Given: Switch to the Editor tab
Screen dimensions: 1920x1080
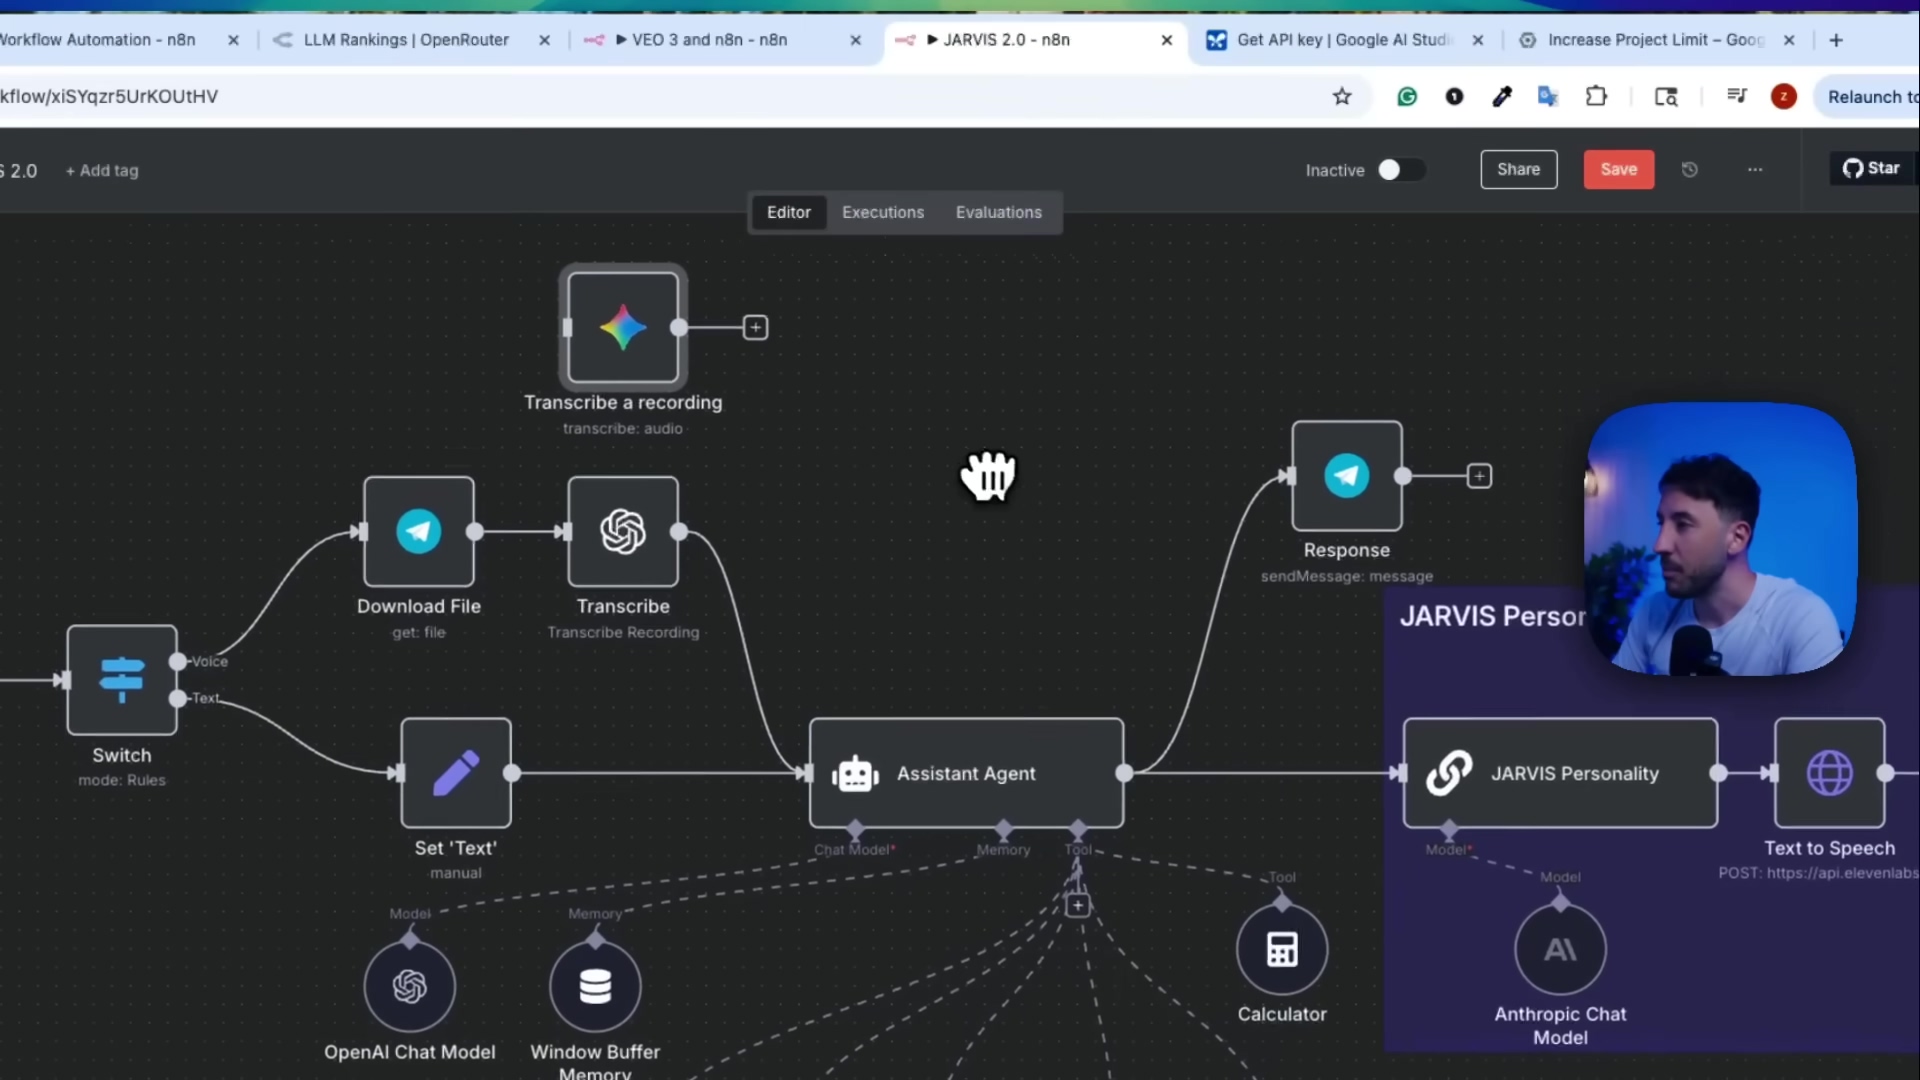Looking at the screenshot, I should tap(788, 212).
